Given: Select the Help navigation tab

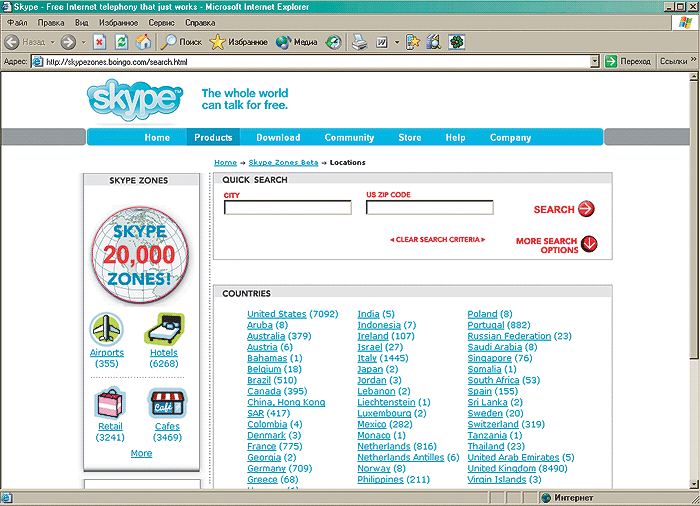Looking at the screenshot, I should click(455, 138).
